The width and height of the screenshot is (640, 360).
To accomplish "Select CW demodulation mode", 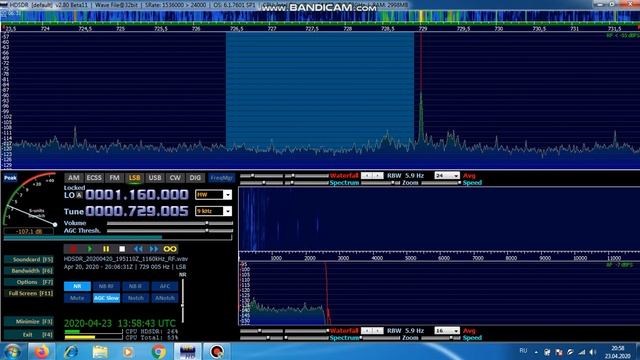I will pyautogui.click(x=175, y=178).
